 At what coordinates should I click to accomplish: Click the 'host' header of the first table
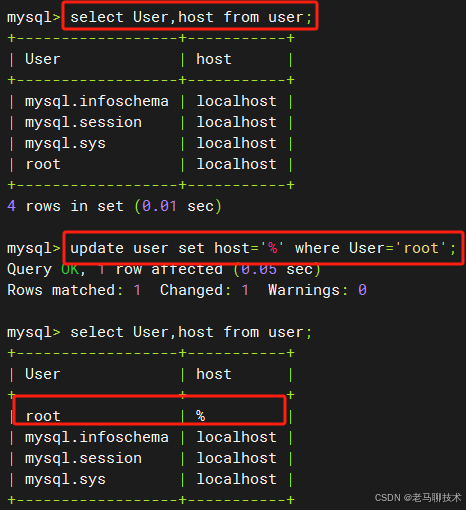(x=214, y=59)
